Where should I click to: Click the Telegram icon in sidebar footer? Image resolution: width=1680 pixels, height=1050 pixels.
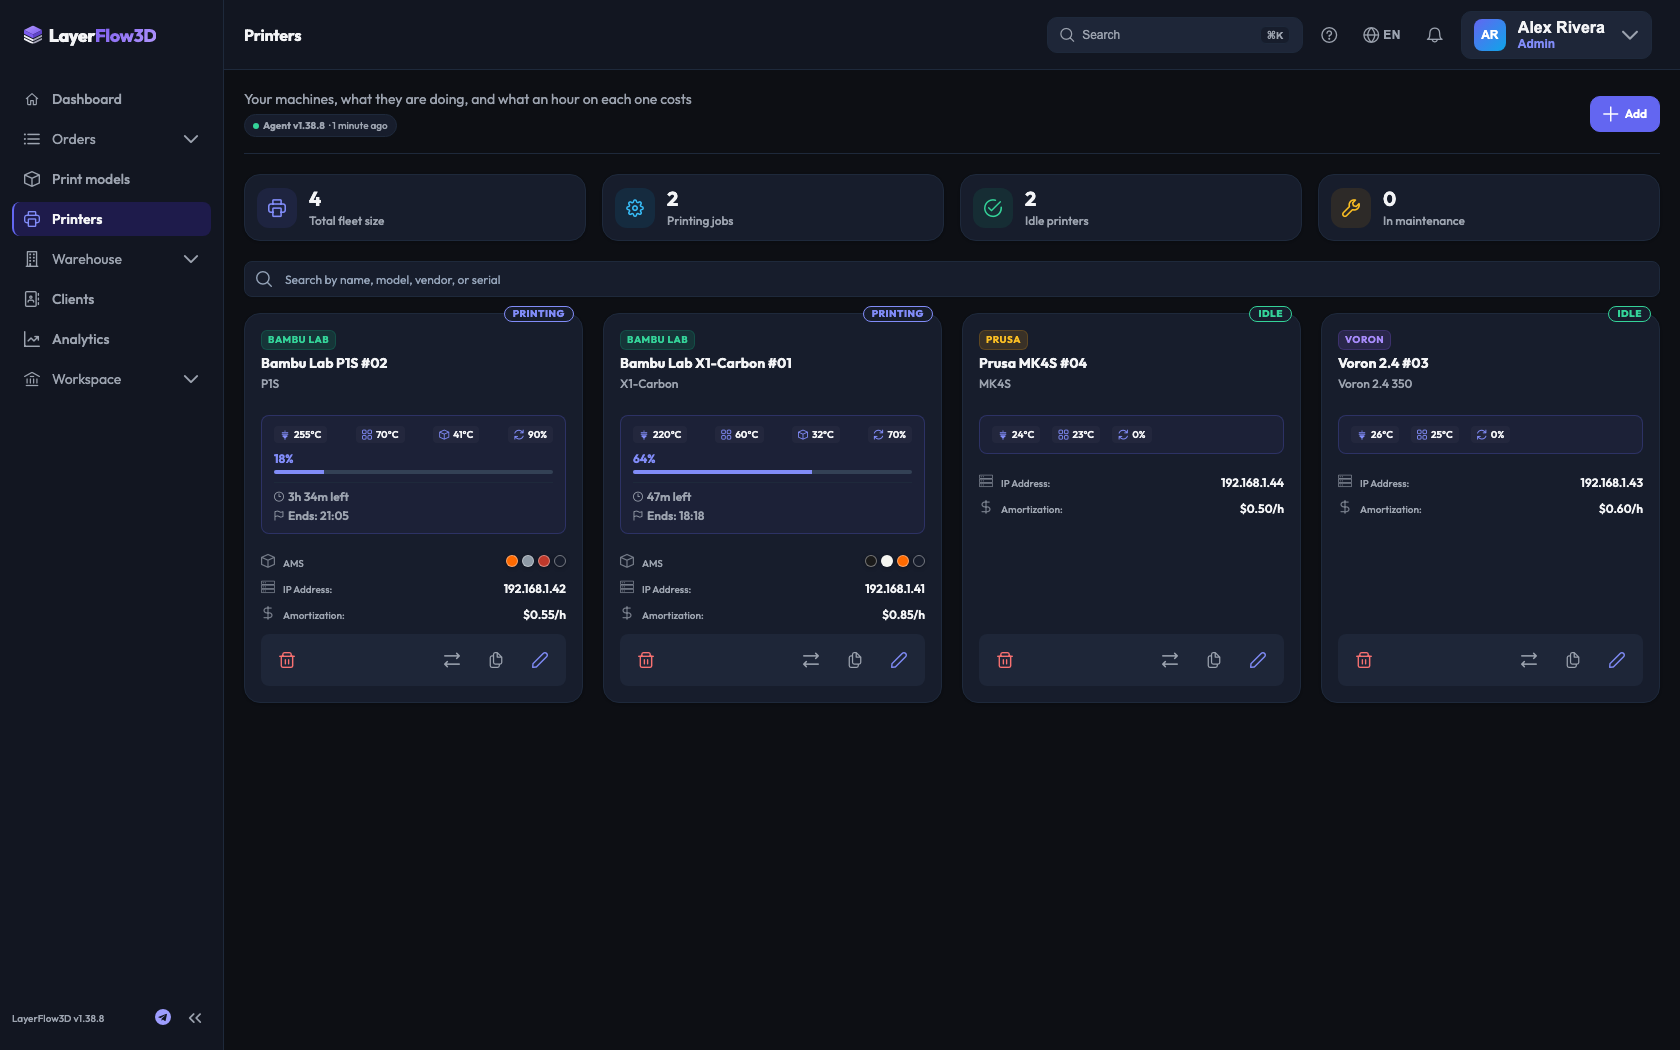tap(163, 1018)
